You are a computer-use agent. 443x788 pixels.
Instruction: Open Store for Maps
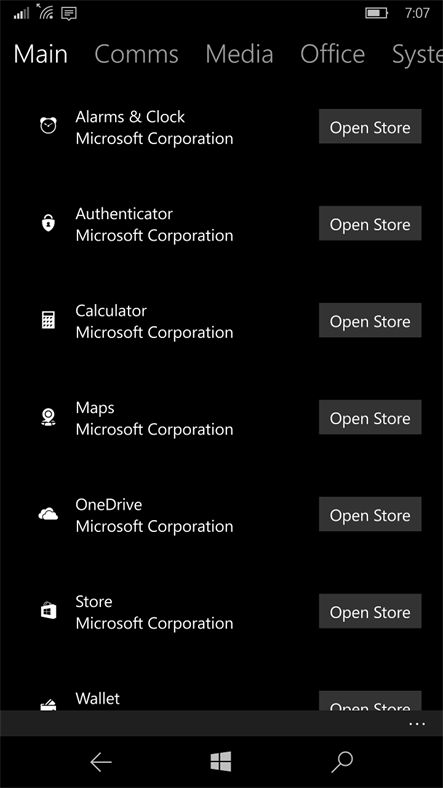point(370,417)
